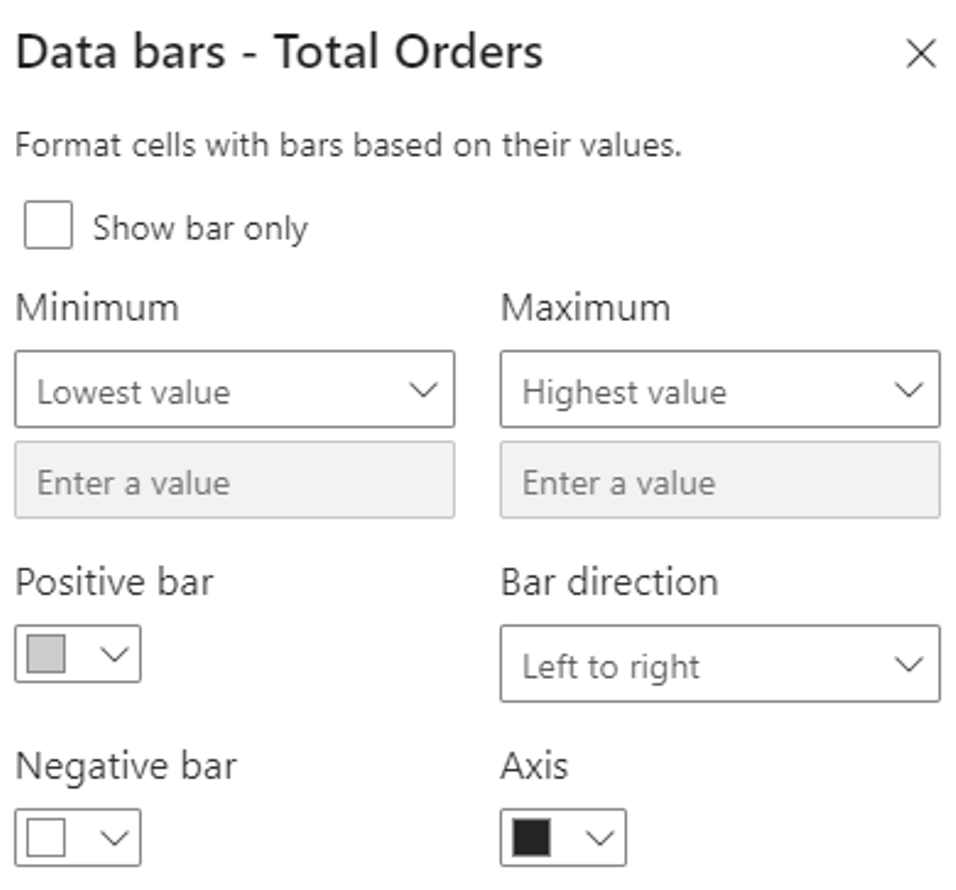Click the 'Show bar only' label text
The image size is (956, 890).
pyautogui.click(x=200, y=229)
